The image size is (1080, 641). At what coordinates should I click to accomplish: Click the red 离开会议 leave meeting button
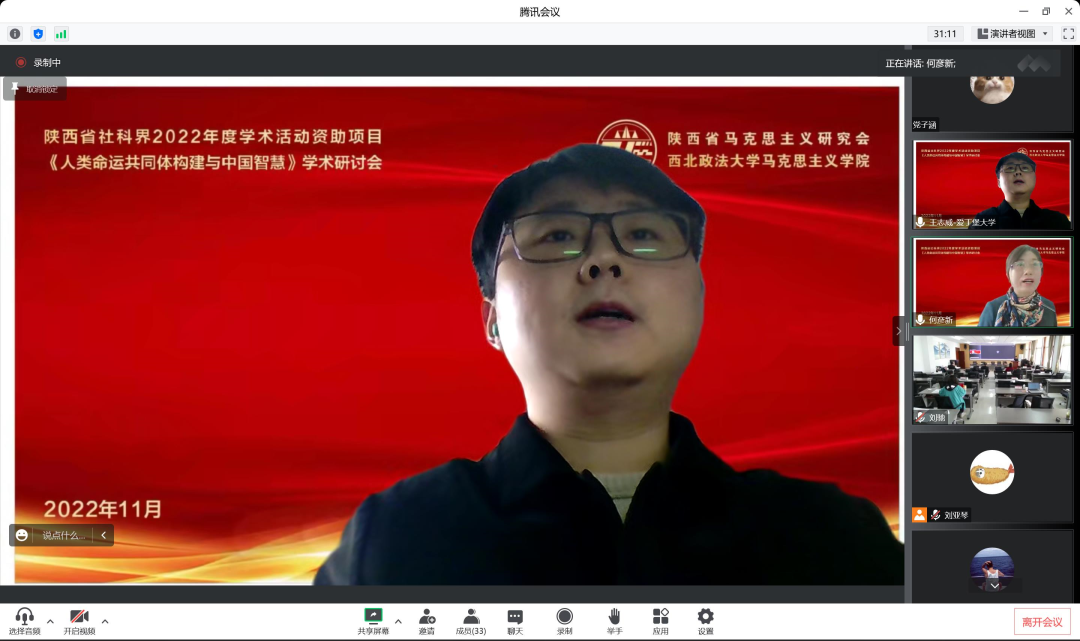(x=1042, y=622)
